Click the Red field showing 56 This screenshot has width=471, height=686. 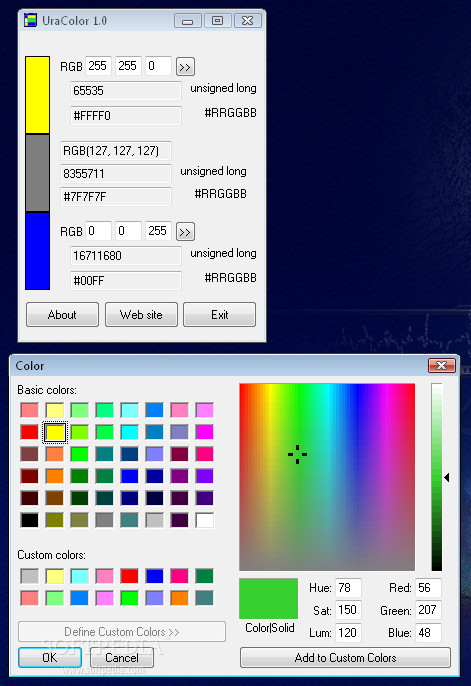coord(428,588)
